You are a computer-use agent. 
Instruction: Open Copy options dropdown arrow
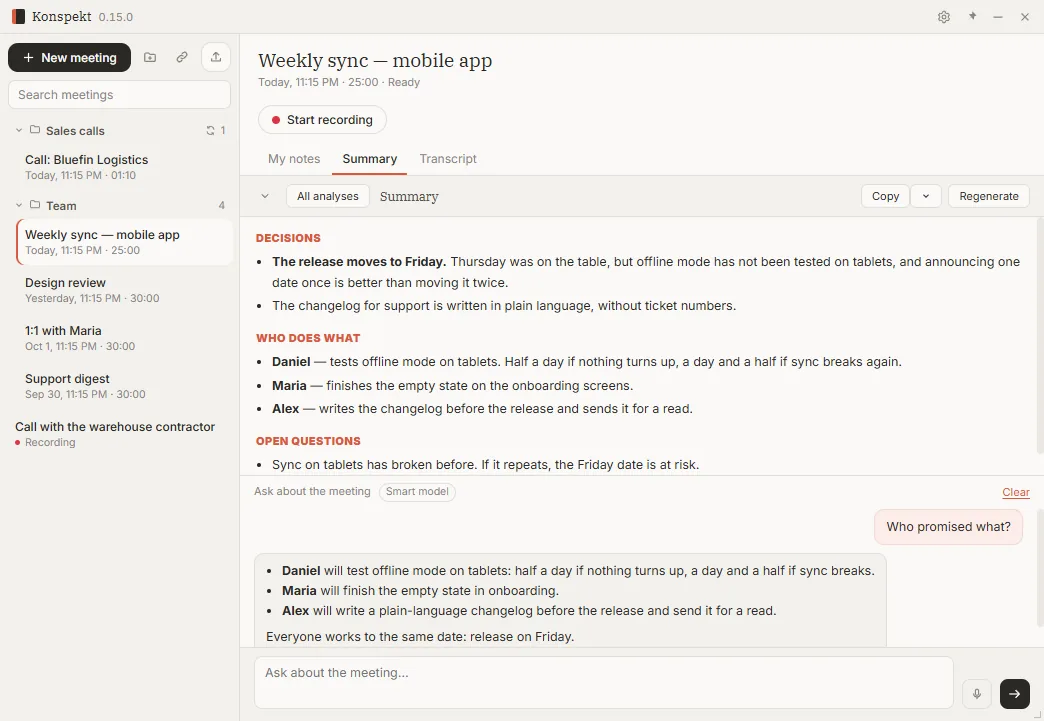925,196
